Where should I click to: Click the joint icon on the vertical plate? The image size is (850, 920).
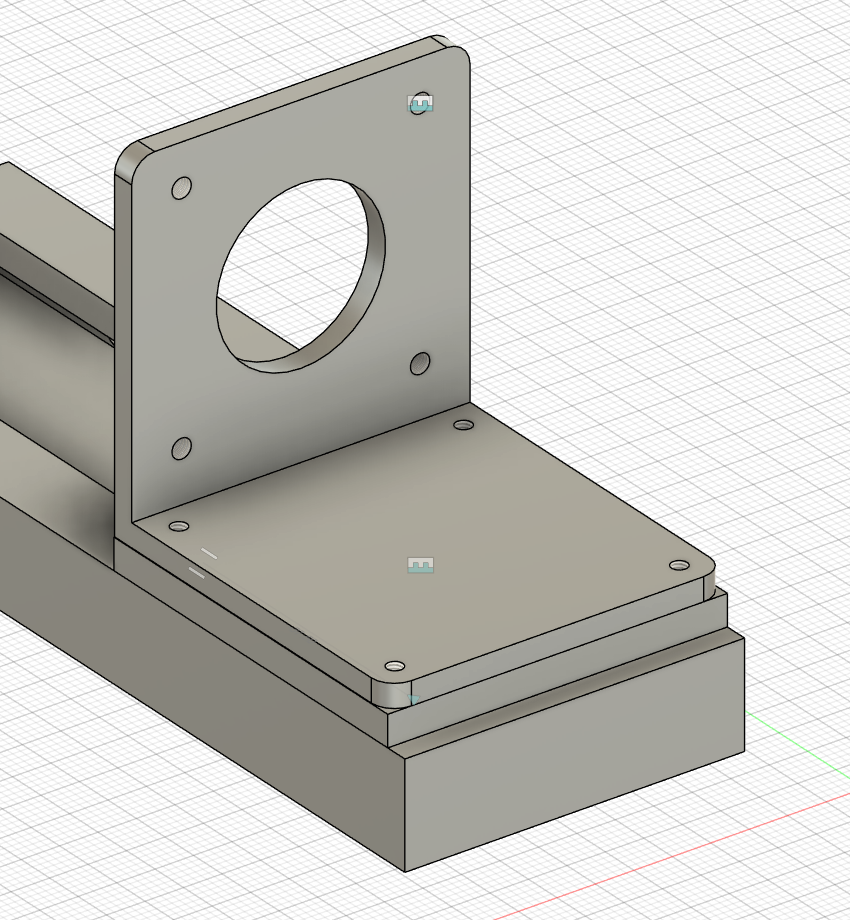click(x=421, y=102)
